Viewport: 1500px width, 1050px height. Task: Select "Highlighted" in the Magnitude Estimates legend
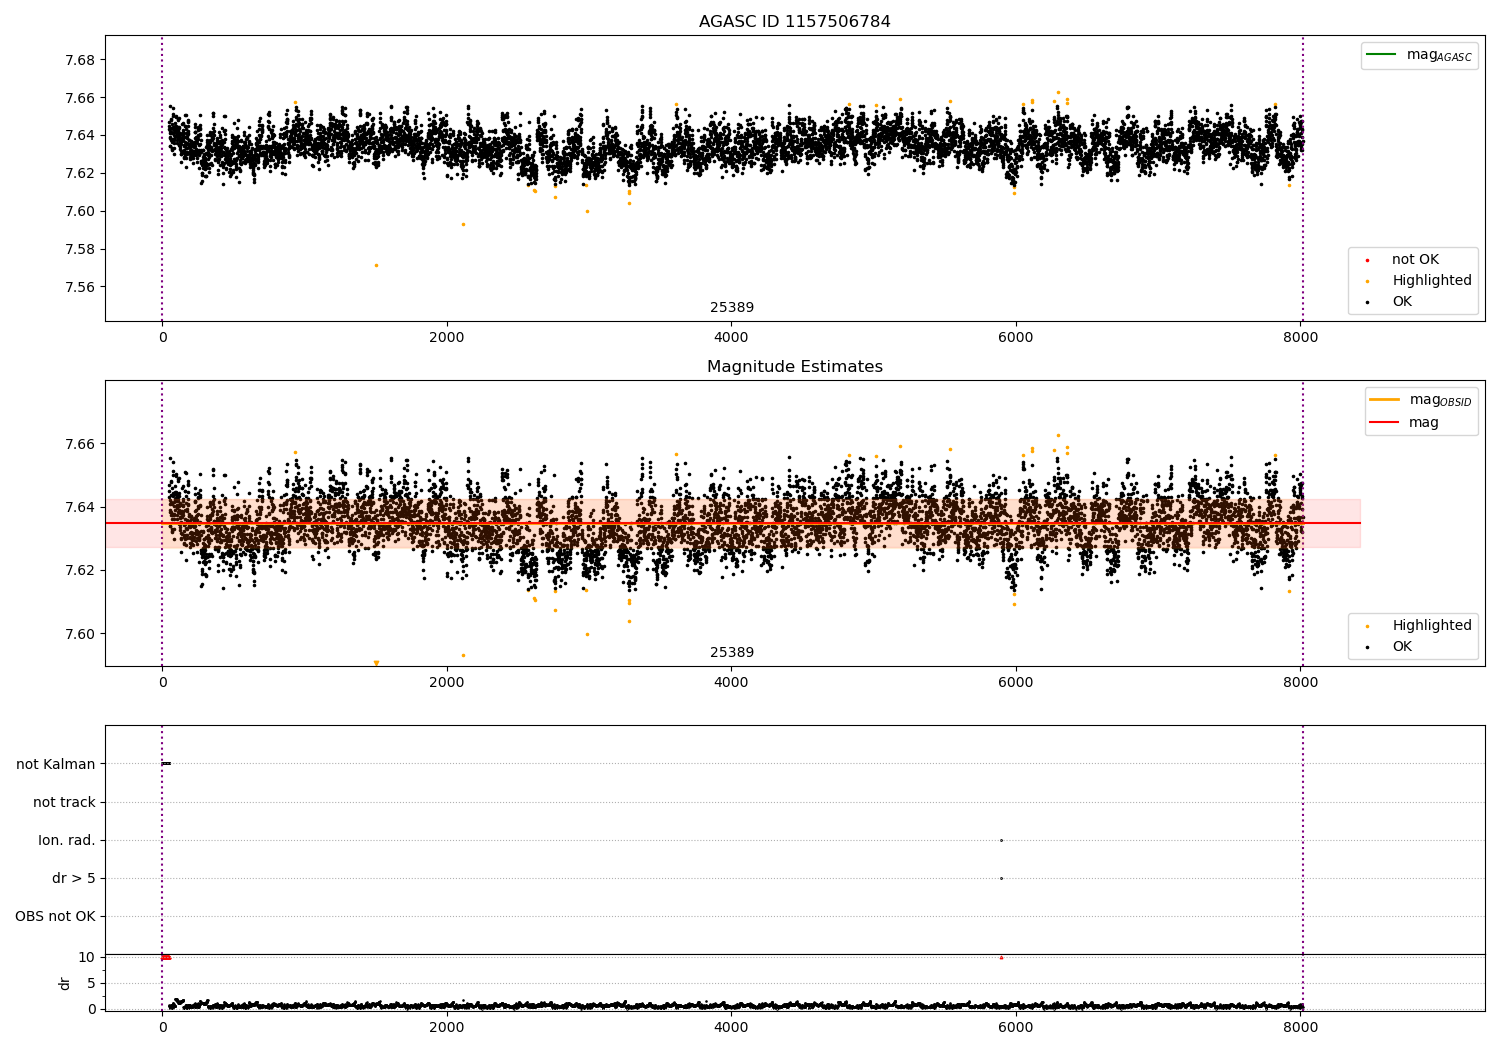click(1431, 626)
